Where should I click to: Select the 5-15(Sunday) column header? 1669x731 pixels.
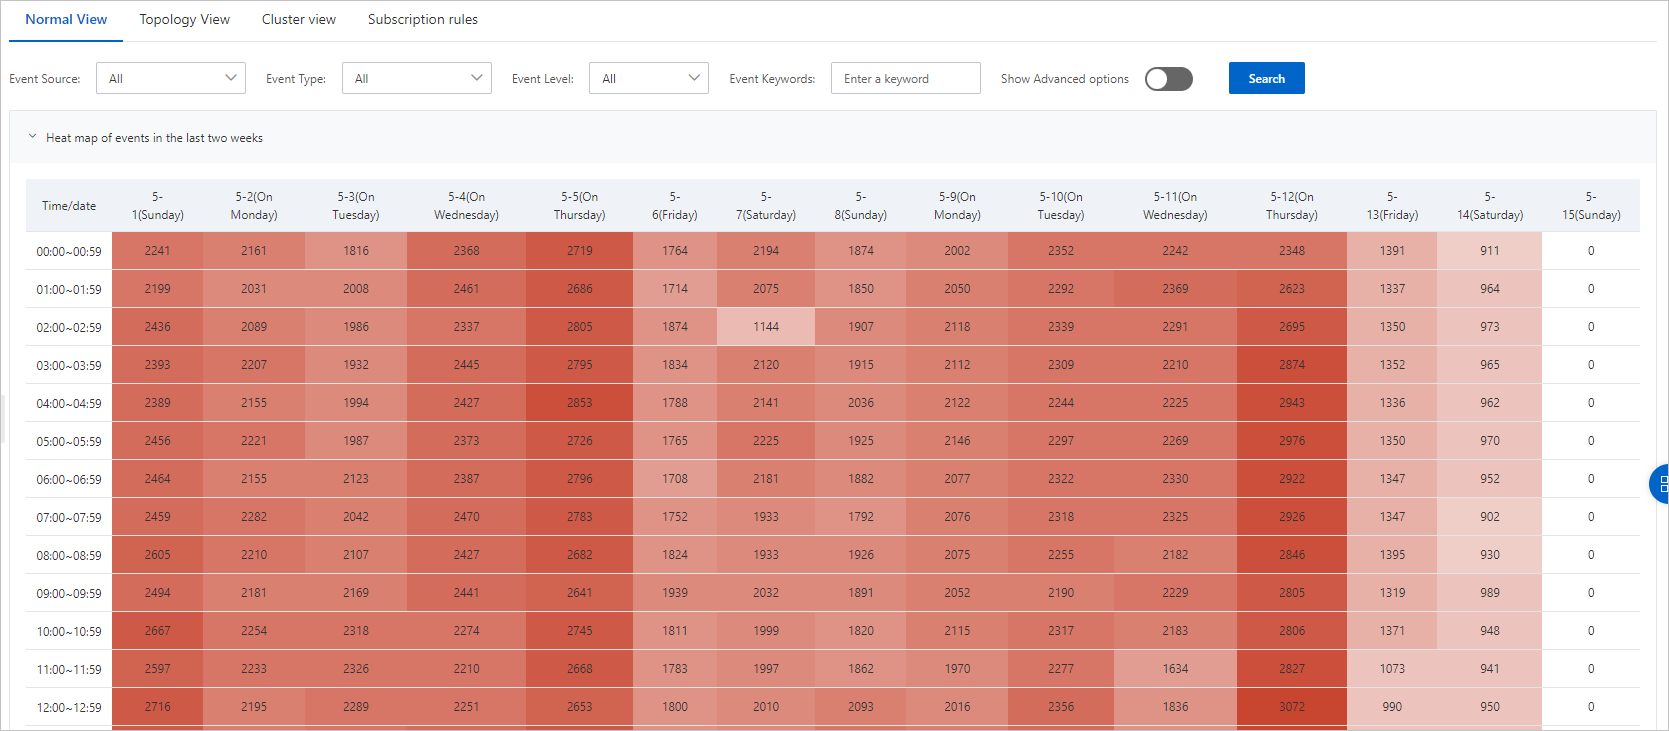pos(1591,206)
